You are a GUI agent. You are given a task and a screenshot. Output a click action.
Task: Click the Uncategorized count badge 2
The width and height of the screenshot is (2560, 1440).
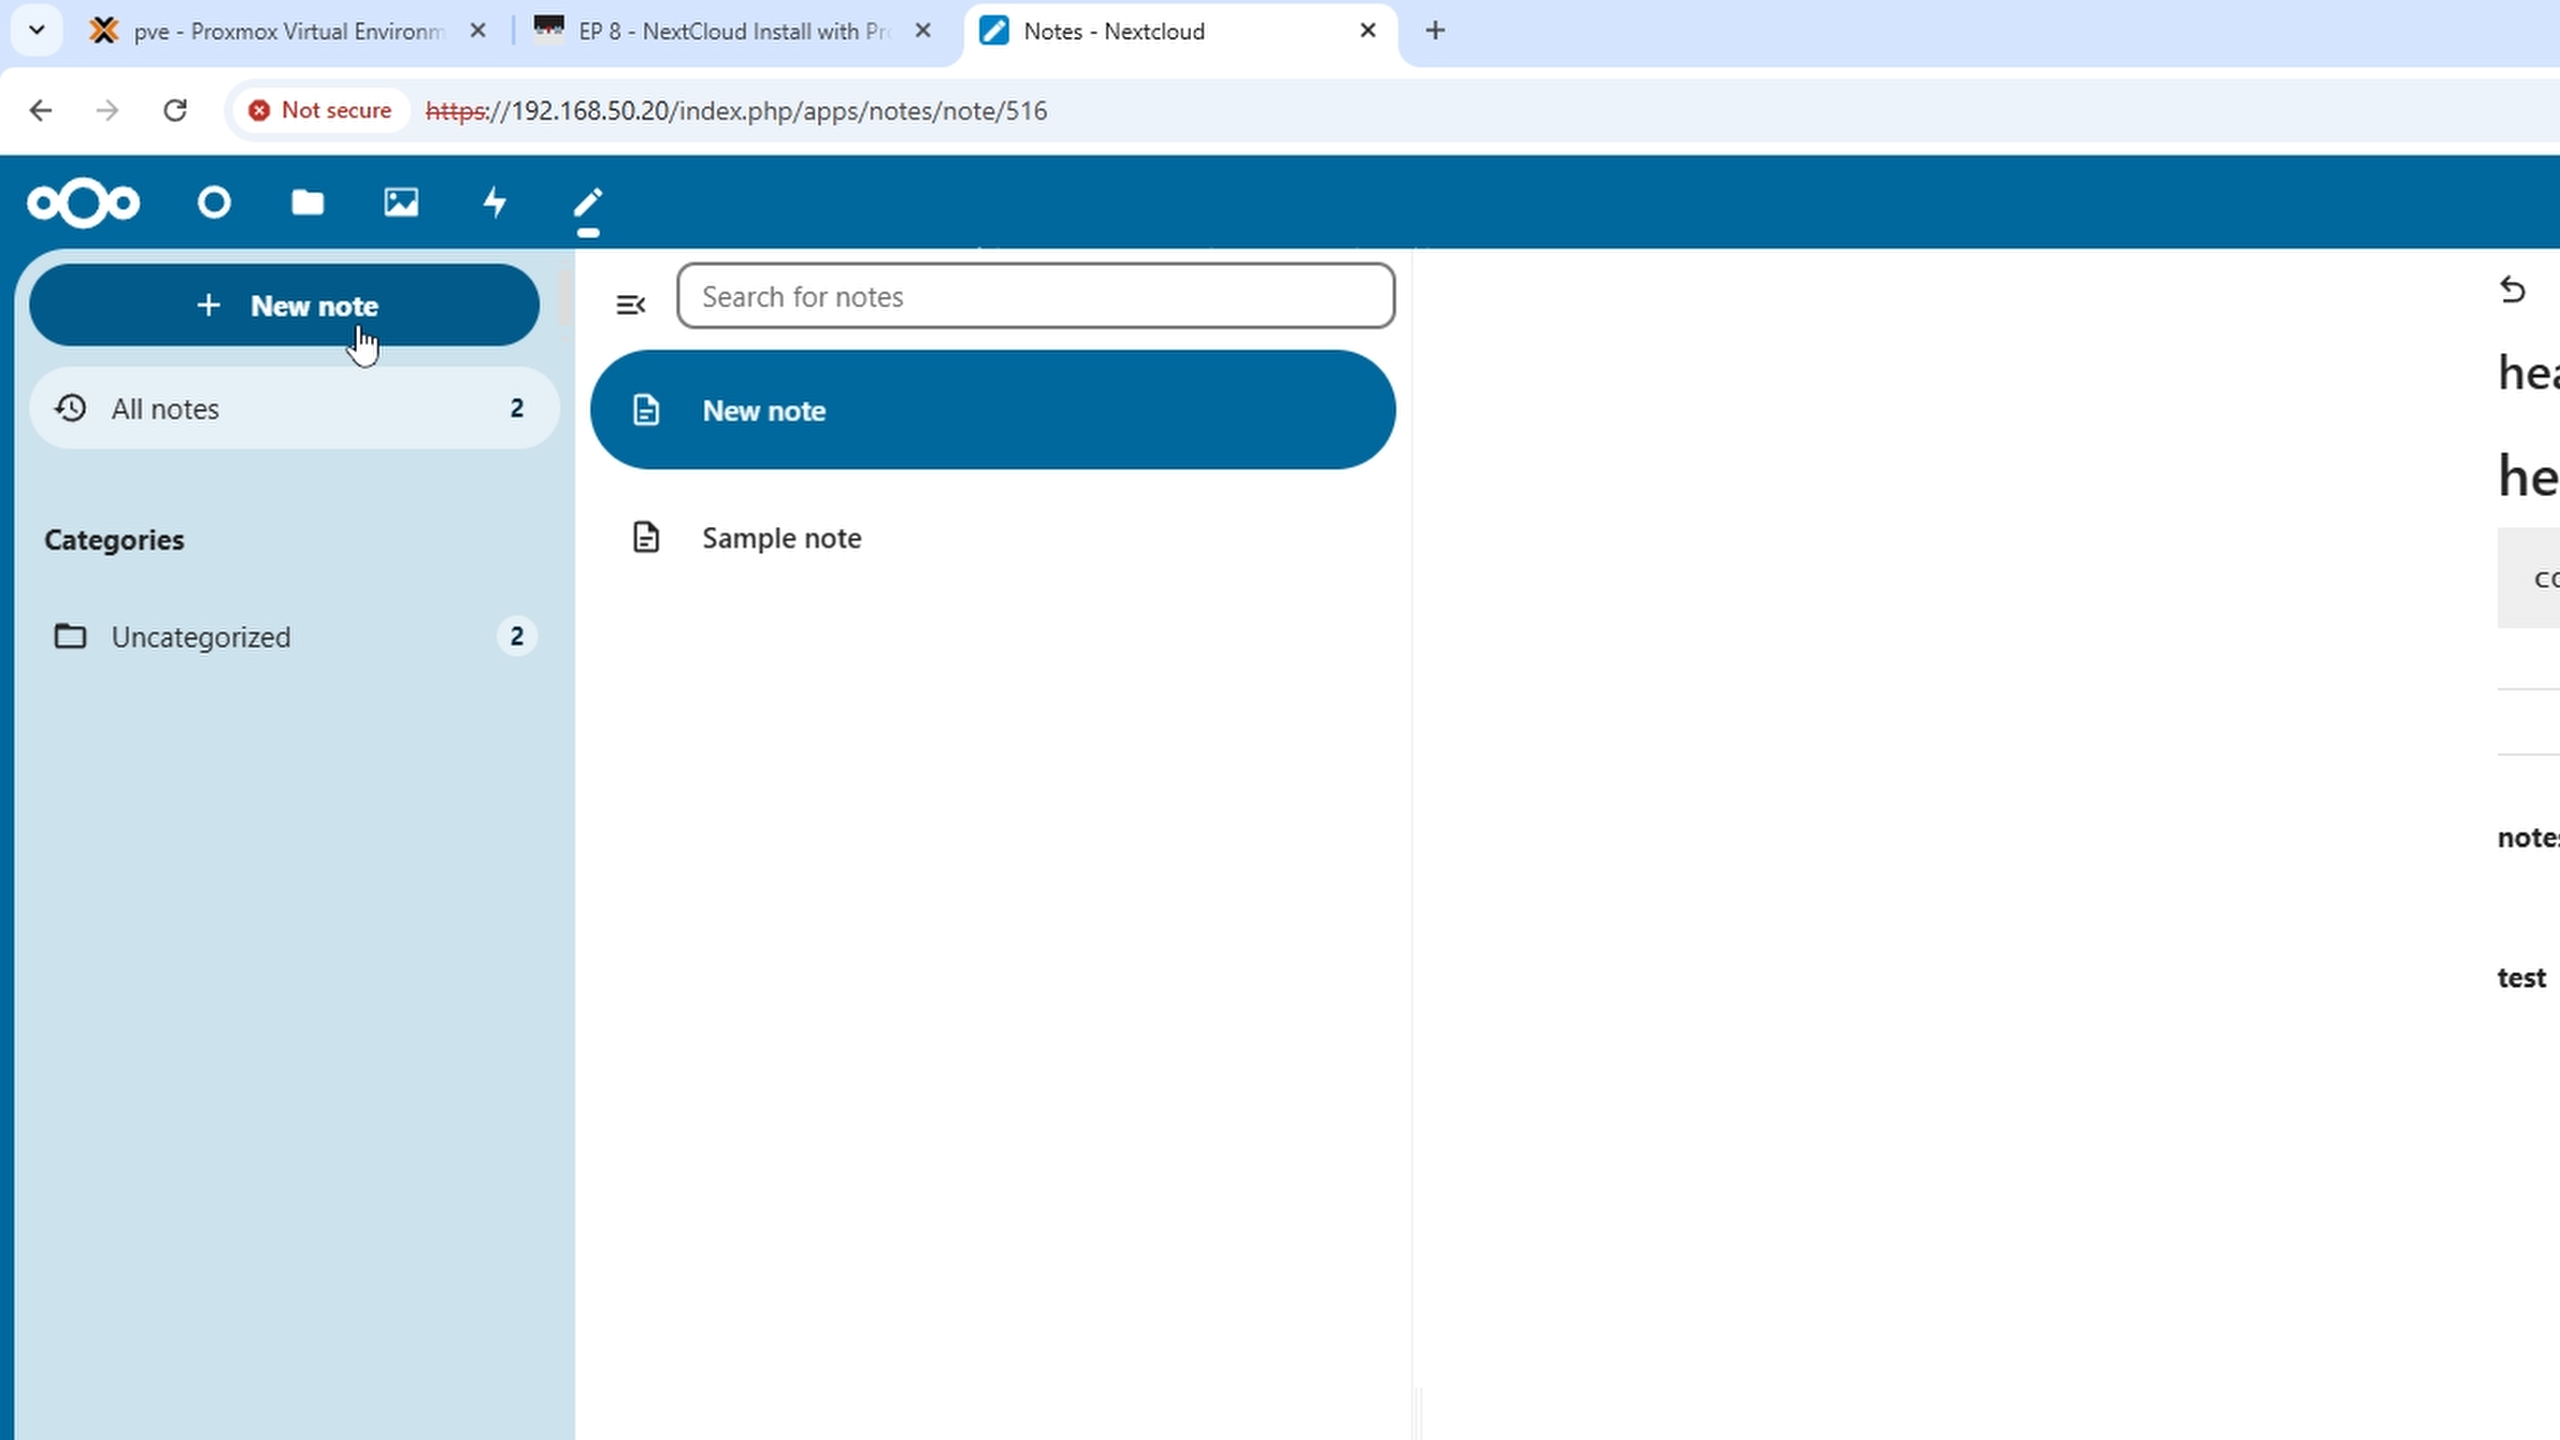click(516, 636)
